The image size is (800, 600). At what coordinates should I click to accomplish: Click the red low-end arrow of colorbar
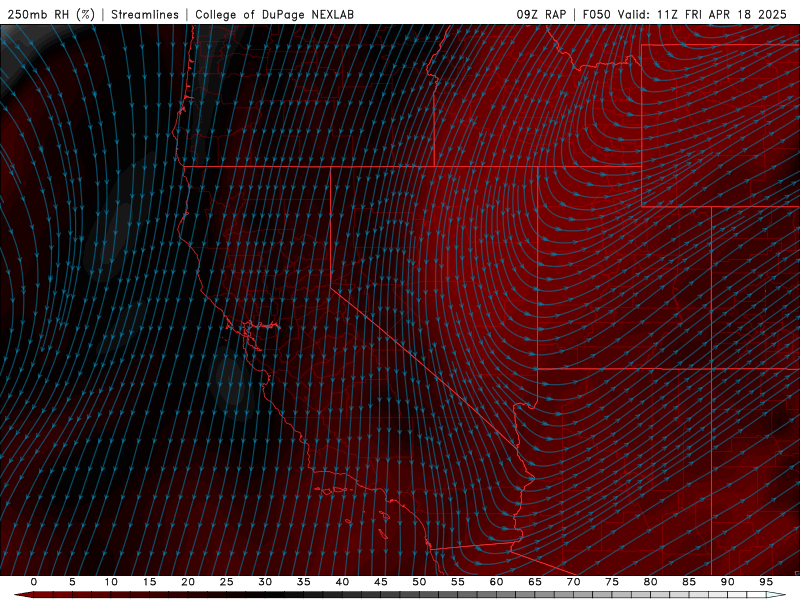coord(23,595)
